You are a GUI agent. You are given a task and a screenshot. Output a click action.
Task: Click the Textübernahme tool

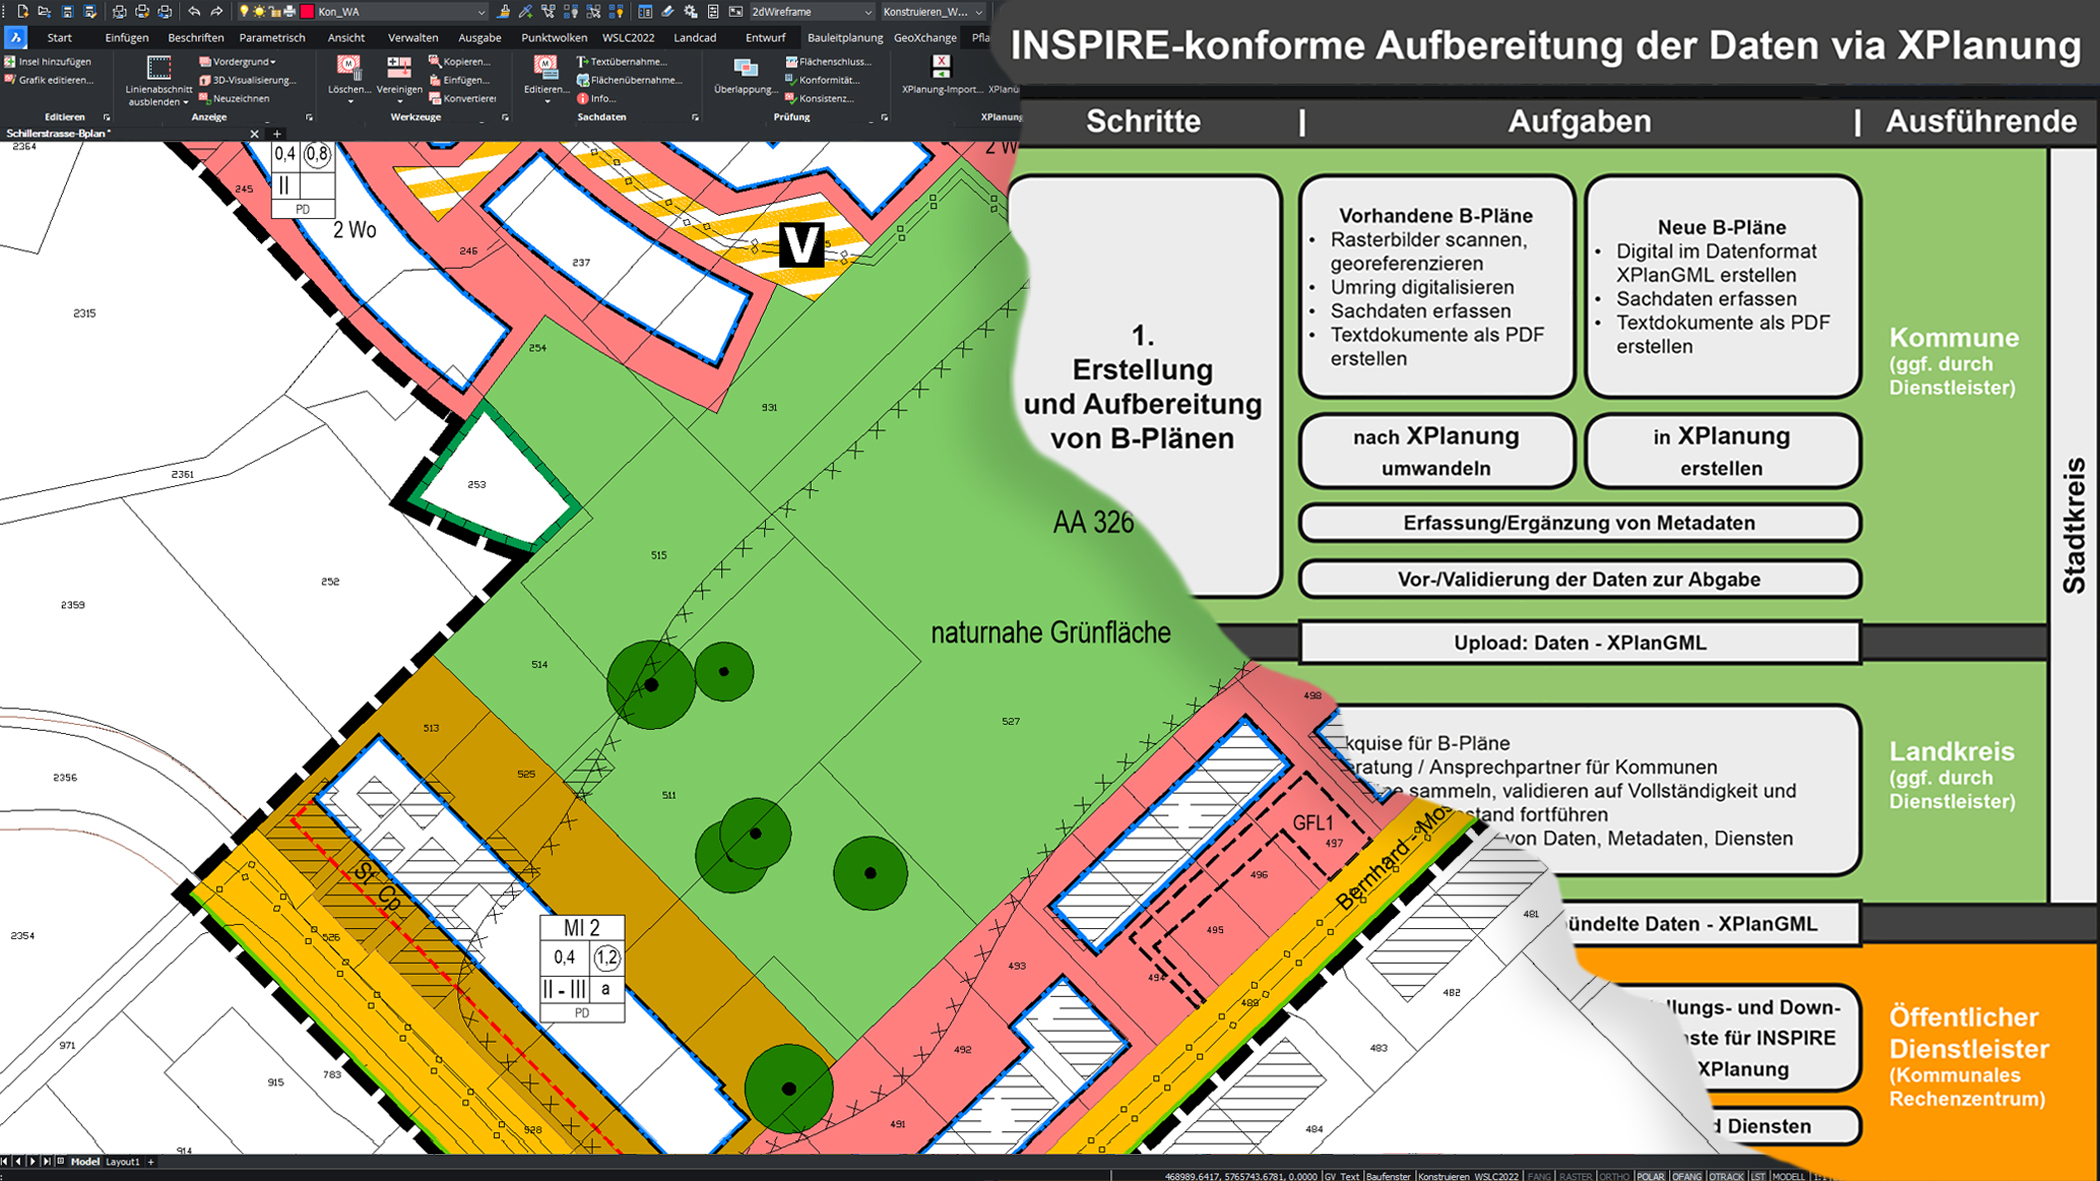click(x=621, y=61)
